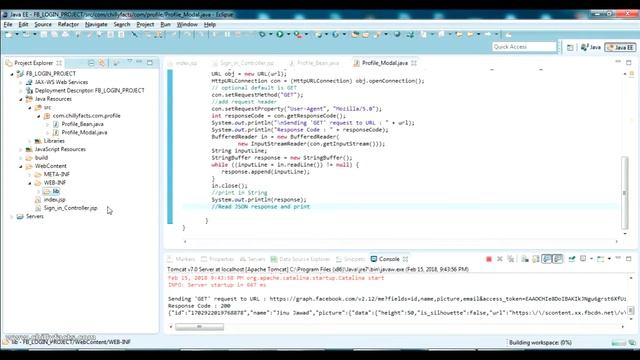Open the Edit menu

pyautogui.click(x=23, y=24)
